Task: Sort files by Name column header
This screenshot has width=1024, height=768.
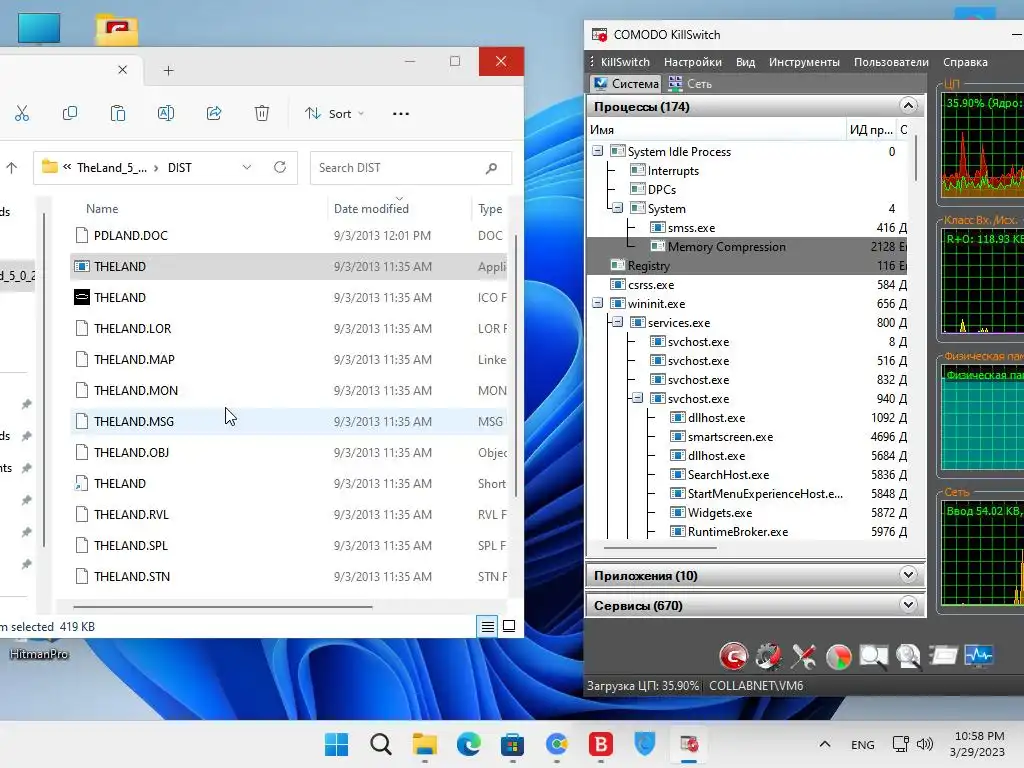Action: click(102, 209)
